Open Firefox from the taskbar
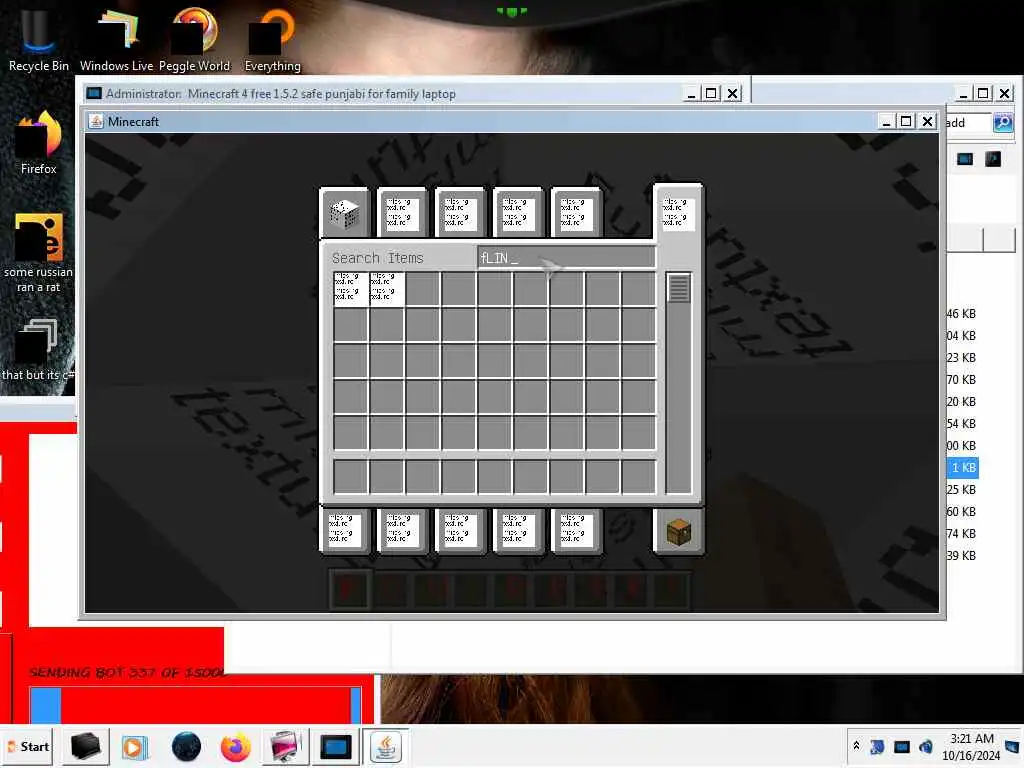 pyautogui.click(x=236, y=747)
